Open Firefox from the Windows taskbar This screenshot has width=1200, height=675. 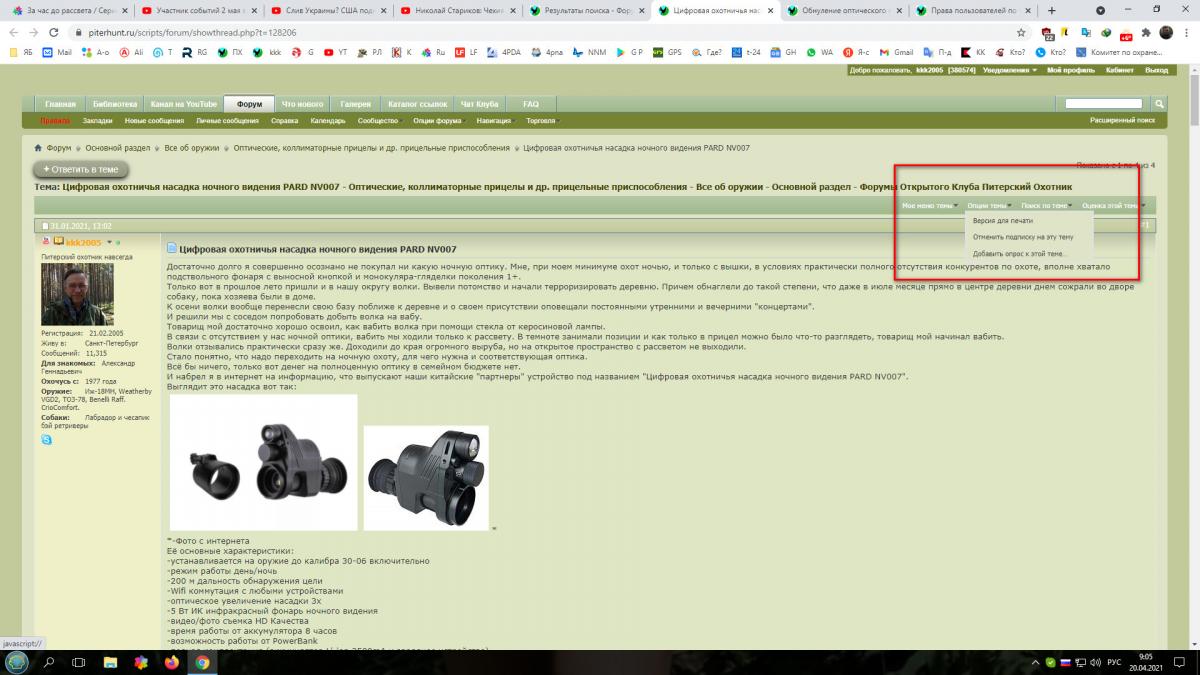(171, 662)
